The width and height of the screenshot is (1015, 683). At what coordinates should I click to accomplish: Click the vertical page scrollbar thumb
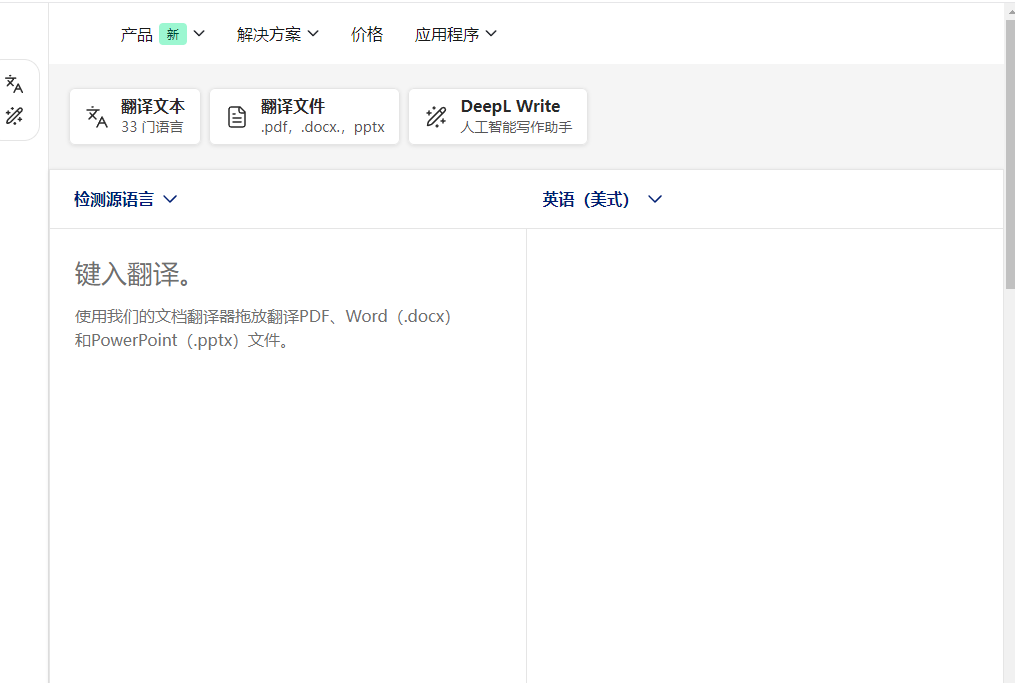[x=1010, y=154]
